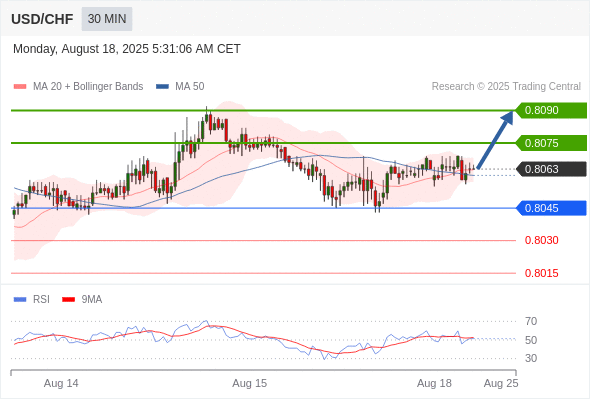Image resolution: width=590 pixels, height=400 pixels.
Task: Click the 30 MIN timeframe badge
Action: point(107,18)
